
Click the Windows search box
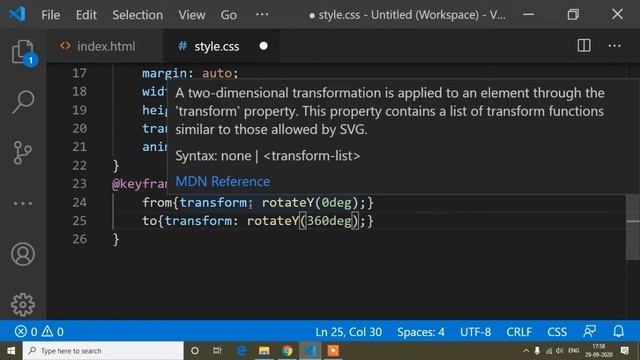click(x=103, y=351)
